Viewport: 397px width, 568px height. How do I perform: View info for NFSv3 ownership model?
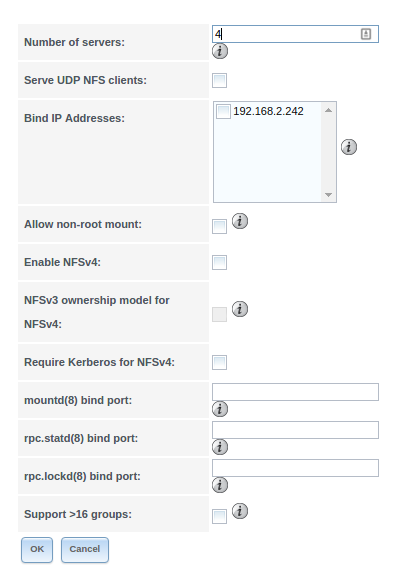pyautogui.click(x=240, y=309)
